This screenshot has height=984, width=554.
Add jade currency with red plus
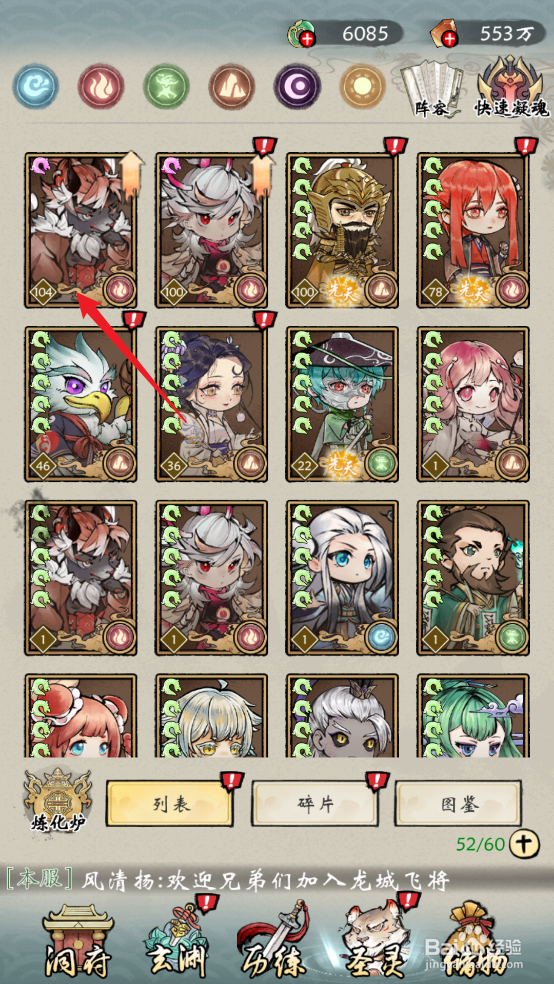308,40
